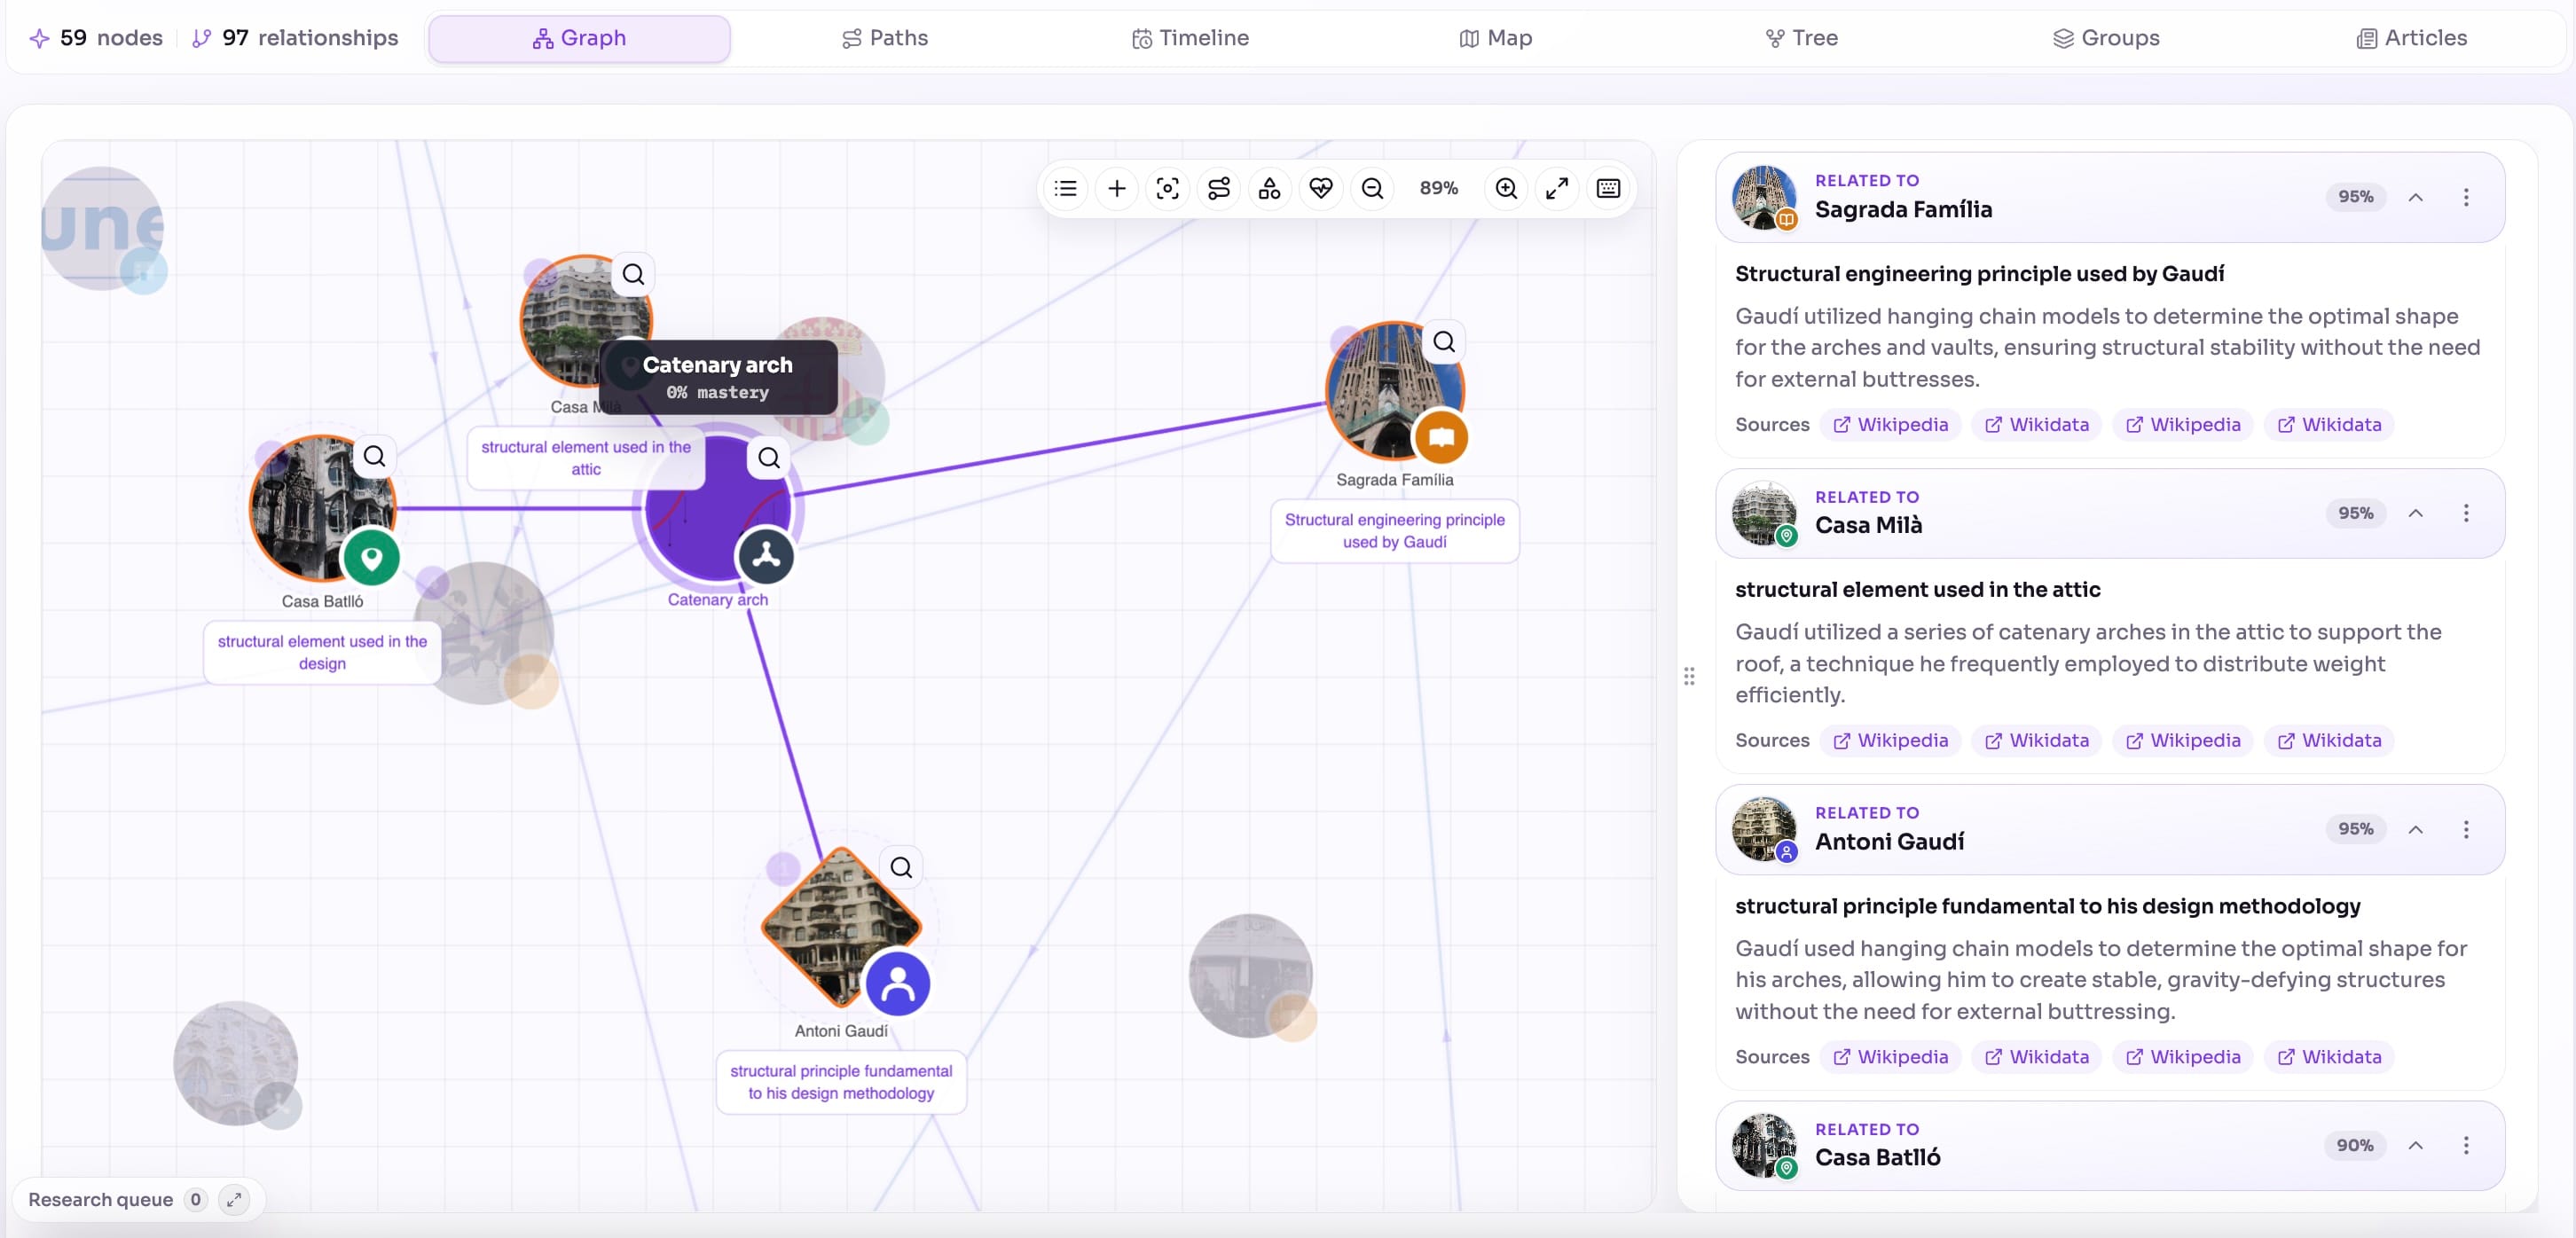
Task: Open the node list icon in graph toolbar
Action: click(1066, 188)
